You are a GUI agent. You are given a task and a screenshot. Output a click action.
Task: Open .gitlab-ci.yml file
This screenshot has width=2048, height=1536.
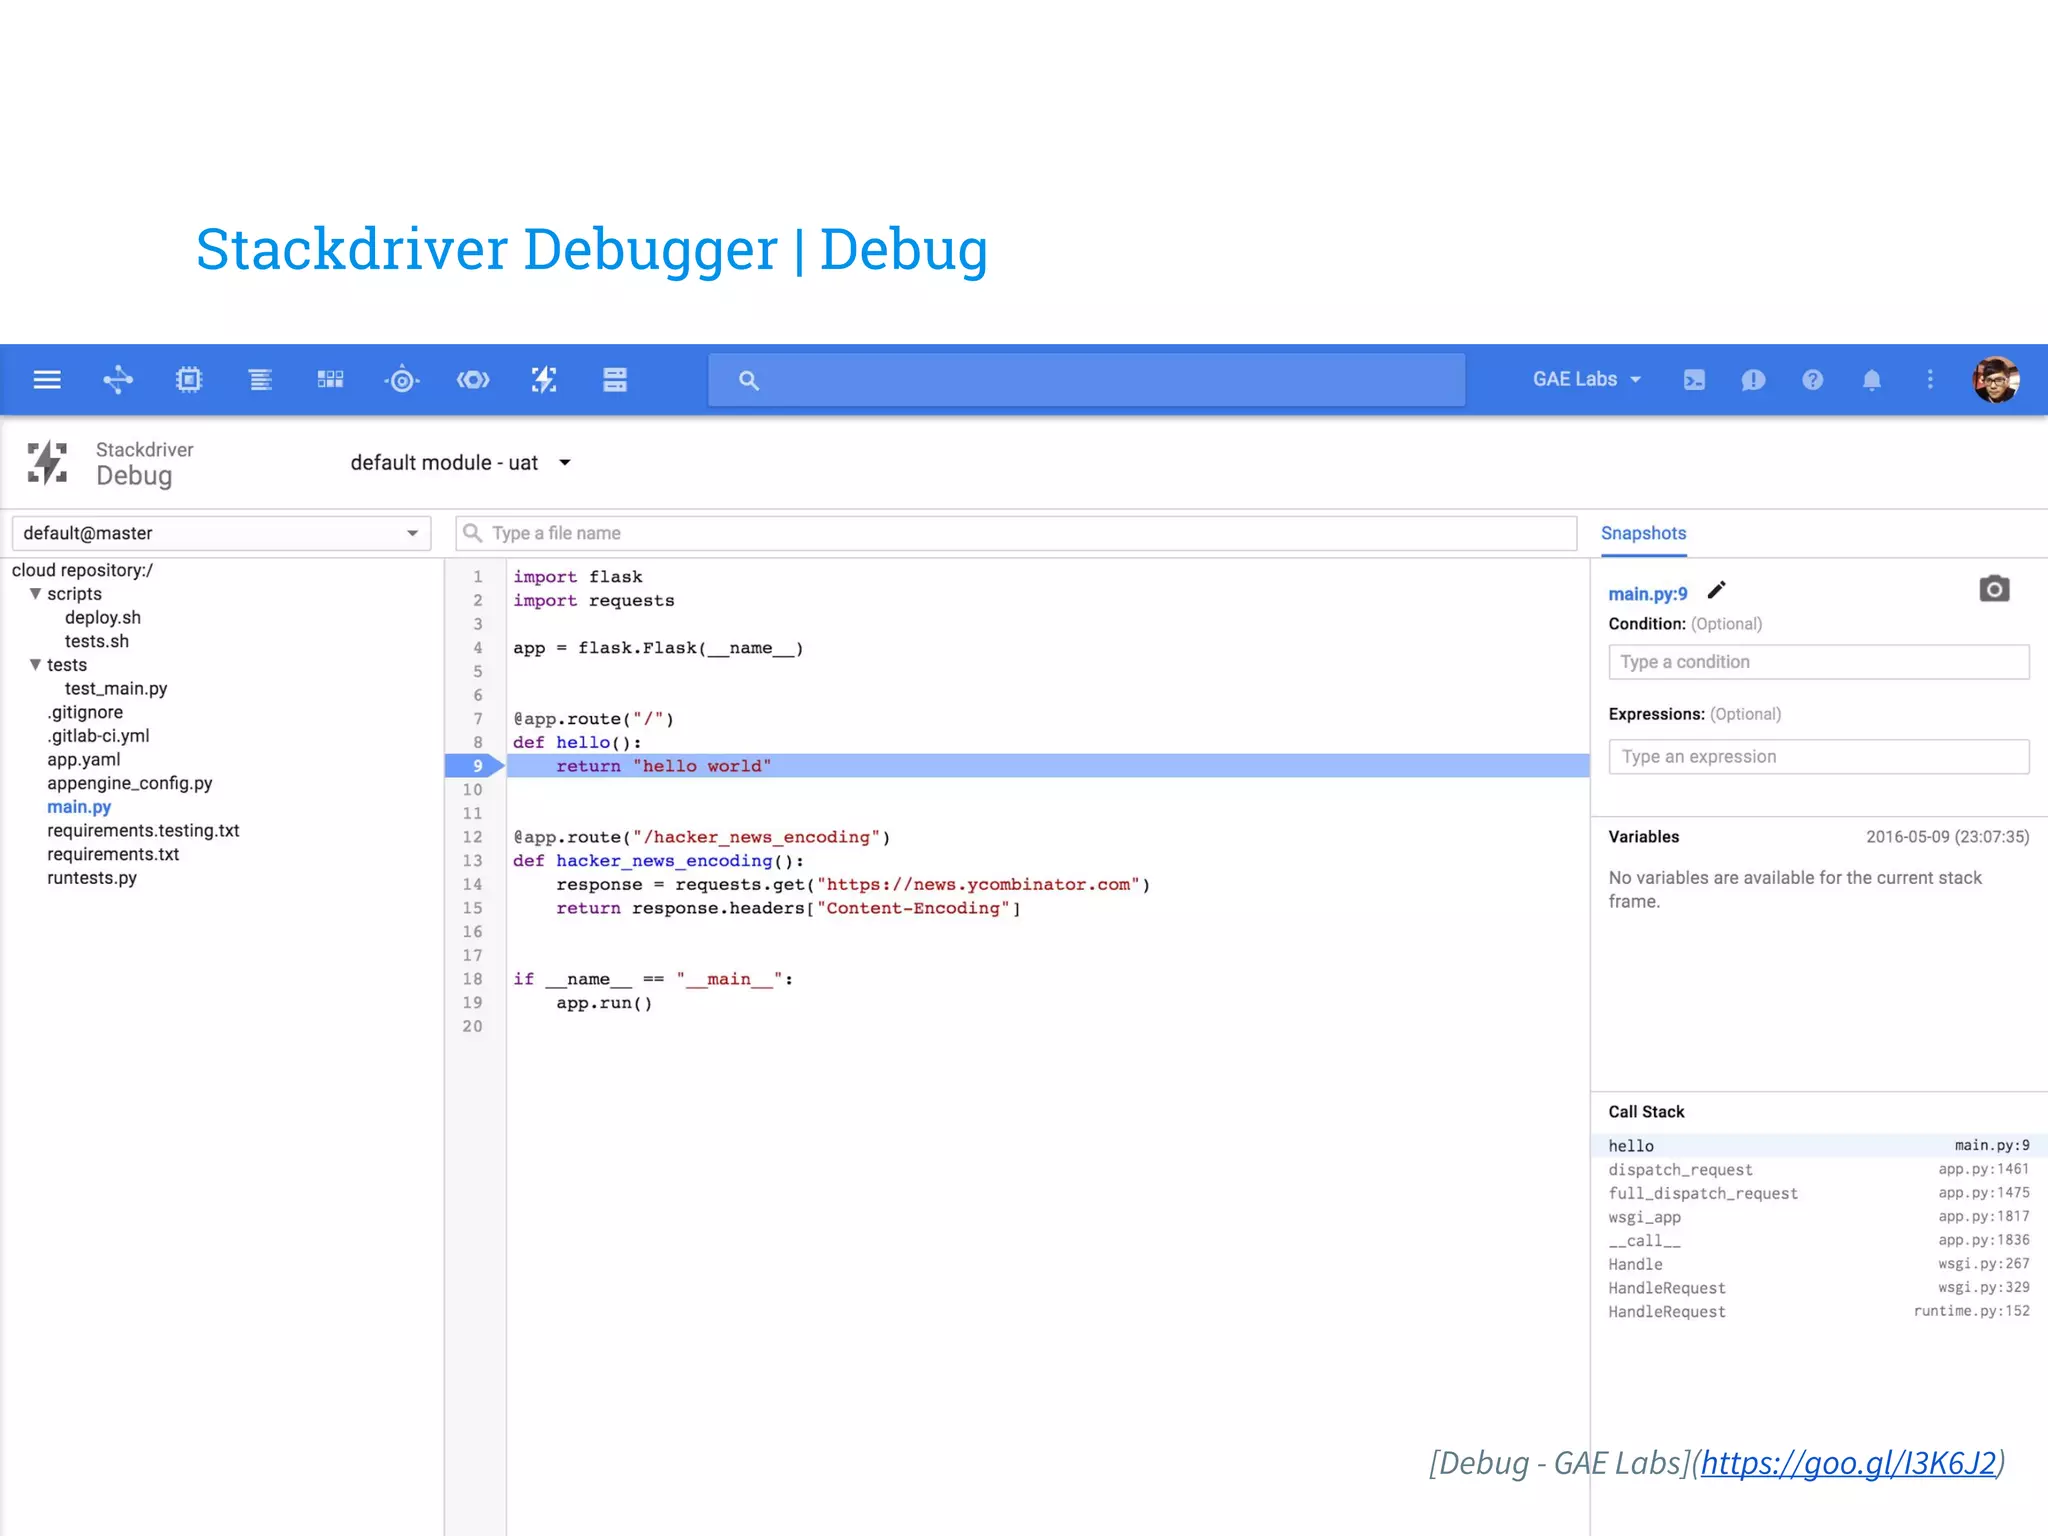pos(98,736)
